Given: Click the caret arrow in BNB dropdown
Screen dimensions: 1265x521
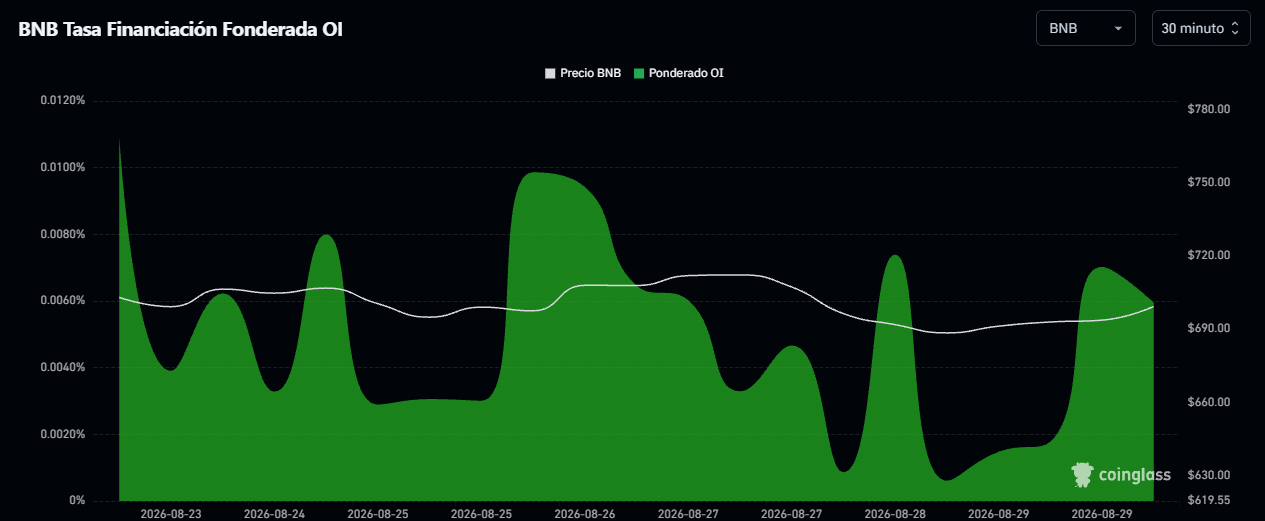Looking at the screenshot, I should click(1118, 29).
